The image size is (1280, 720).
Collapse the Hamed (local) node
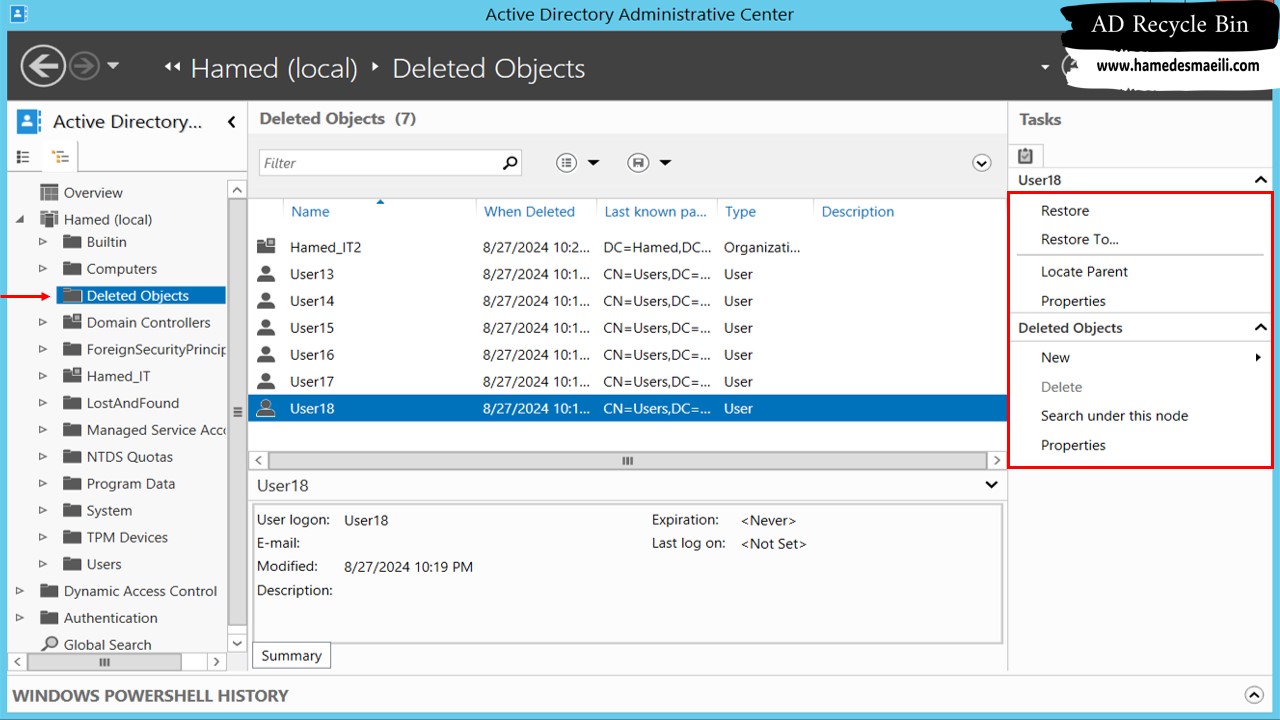pos(20,219)
